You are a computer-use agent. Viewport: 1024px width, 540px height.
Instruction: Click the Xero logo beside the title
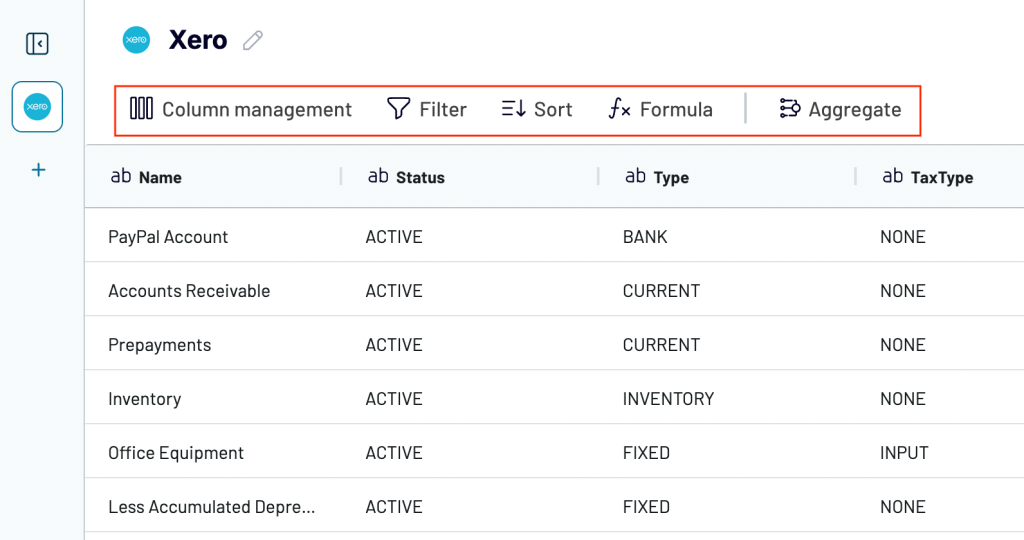[x=136, y=40]
